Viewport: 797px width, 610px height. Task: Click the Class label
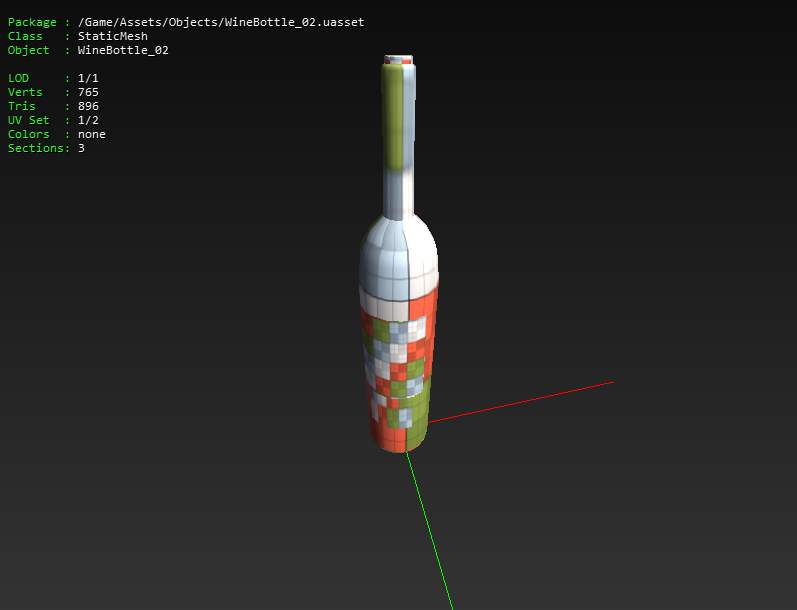coord(25,36)
